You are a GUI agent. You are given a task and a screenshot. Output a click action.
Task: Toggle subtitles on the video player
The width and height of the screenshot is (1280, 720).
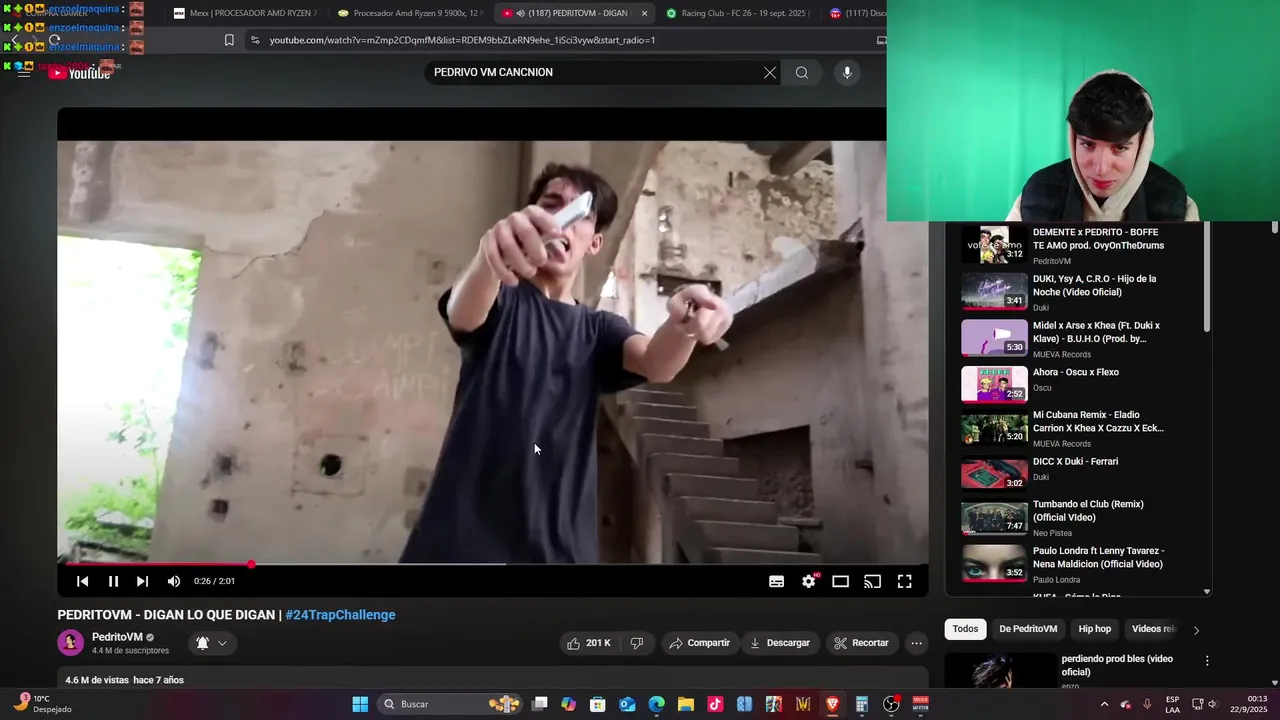776,581
